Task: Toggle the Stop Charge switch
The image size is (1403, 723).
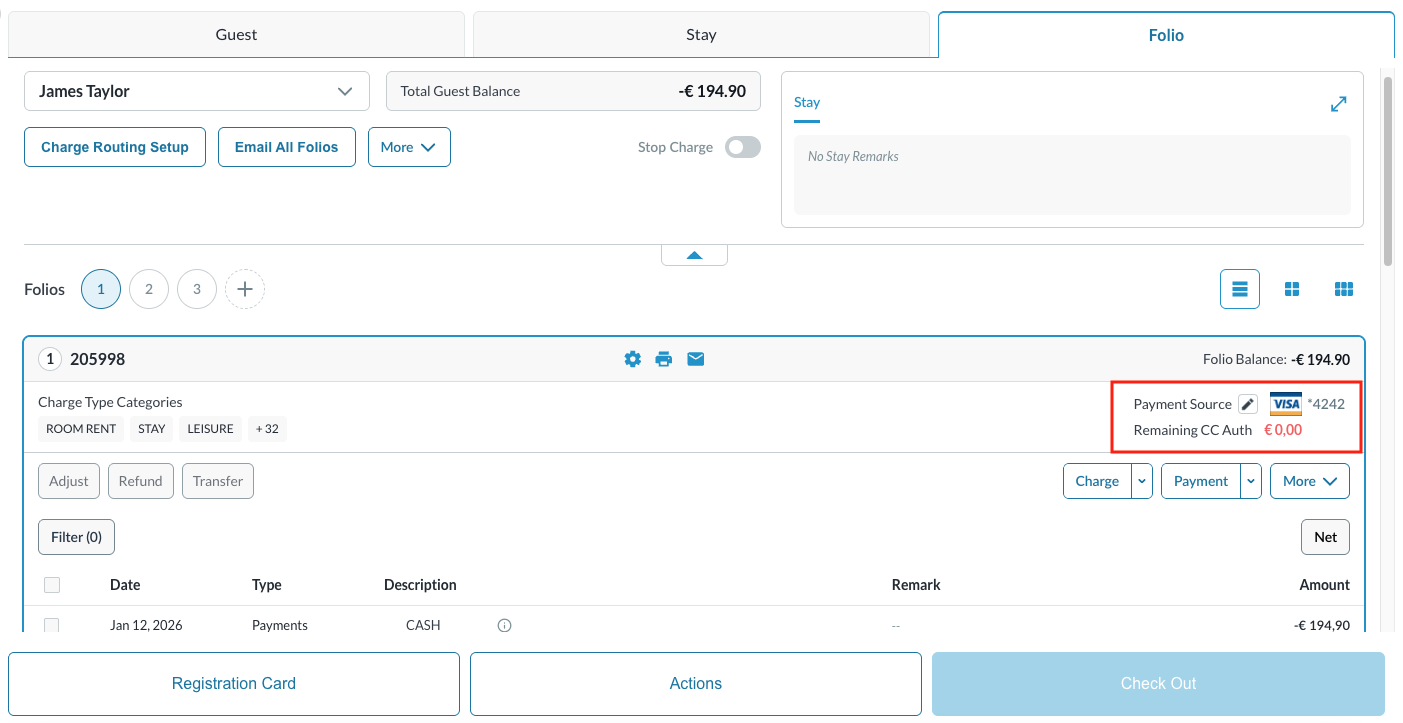Action: (x=742, y=147)
